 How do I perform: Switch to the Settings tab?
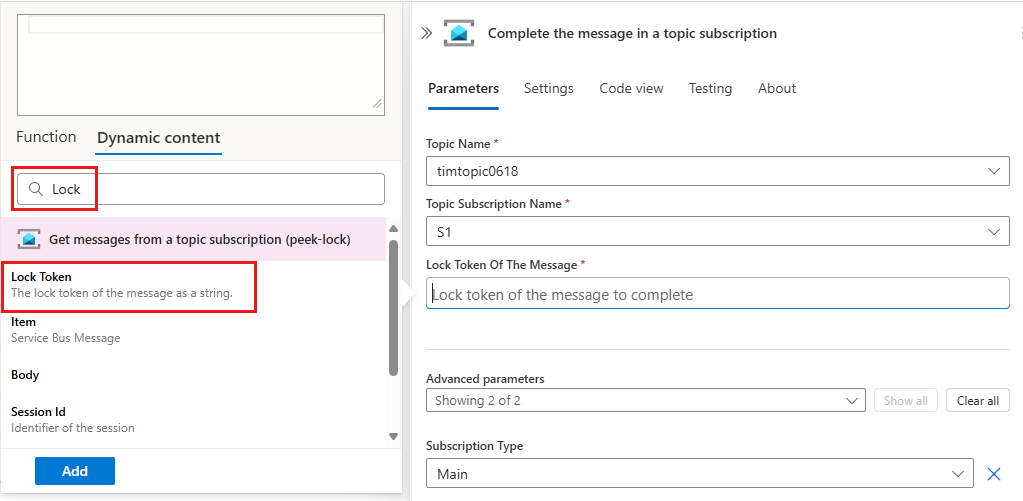(x=549, y=88)
